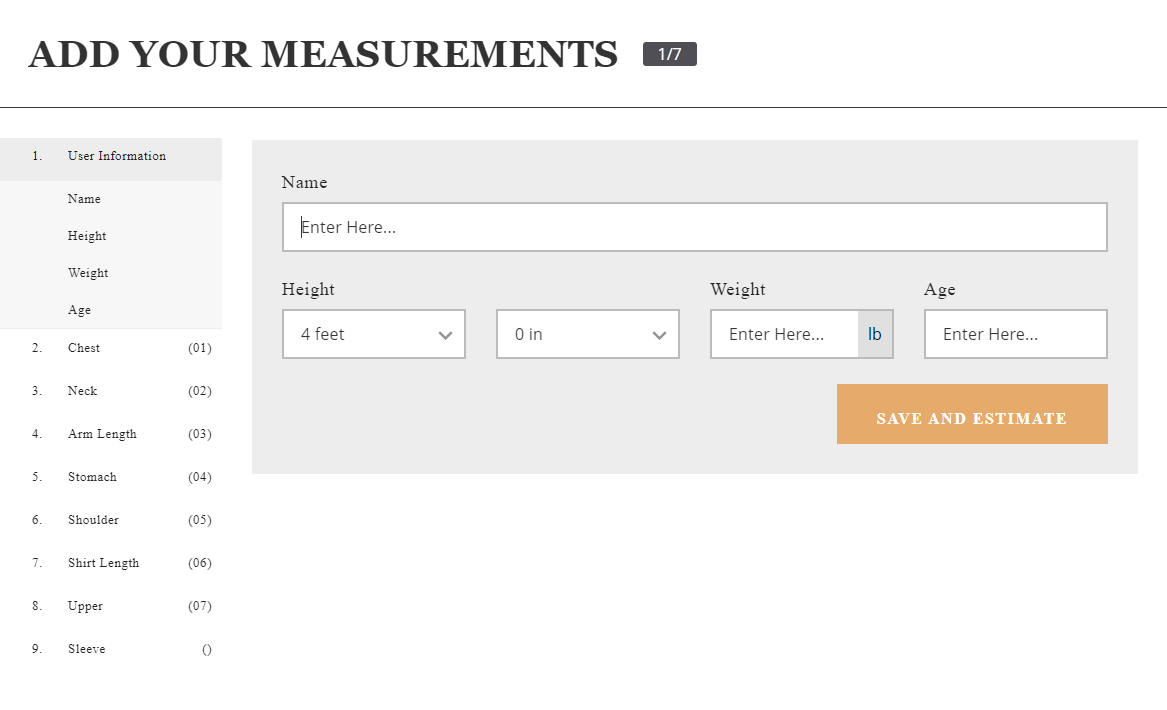Open Arm Length measurement step

coord(102,434)
